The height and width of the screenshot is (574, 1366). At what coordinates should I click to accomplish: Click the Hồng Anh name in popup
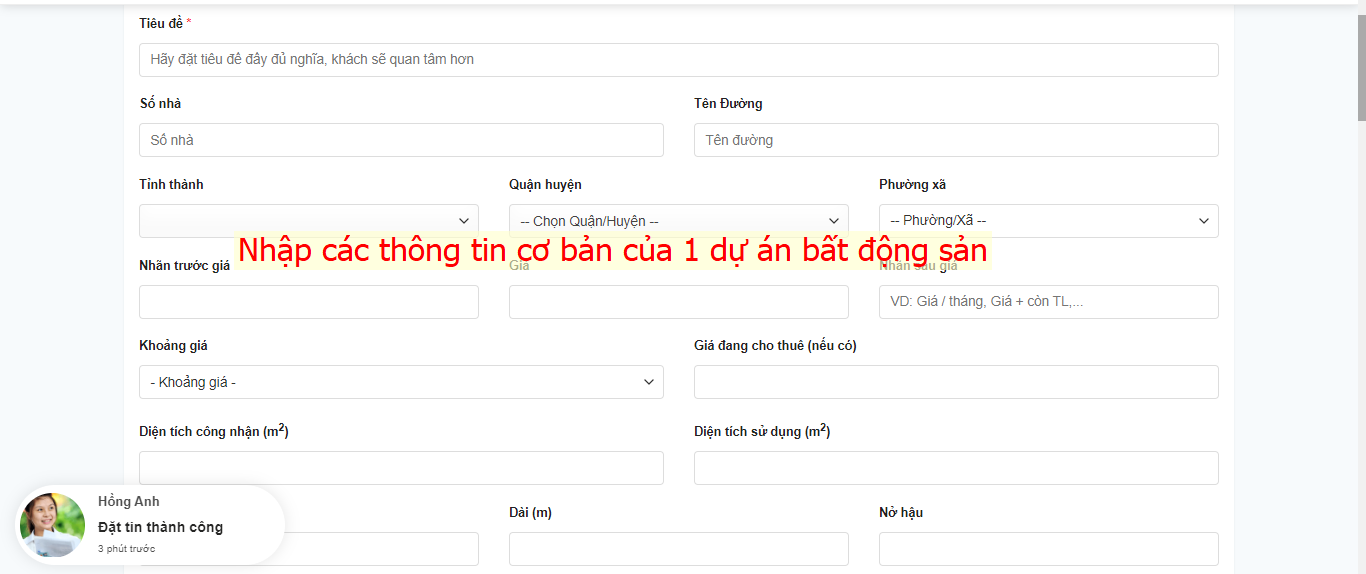tap(129, 502)
